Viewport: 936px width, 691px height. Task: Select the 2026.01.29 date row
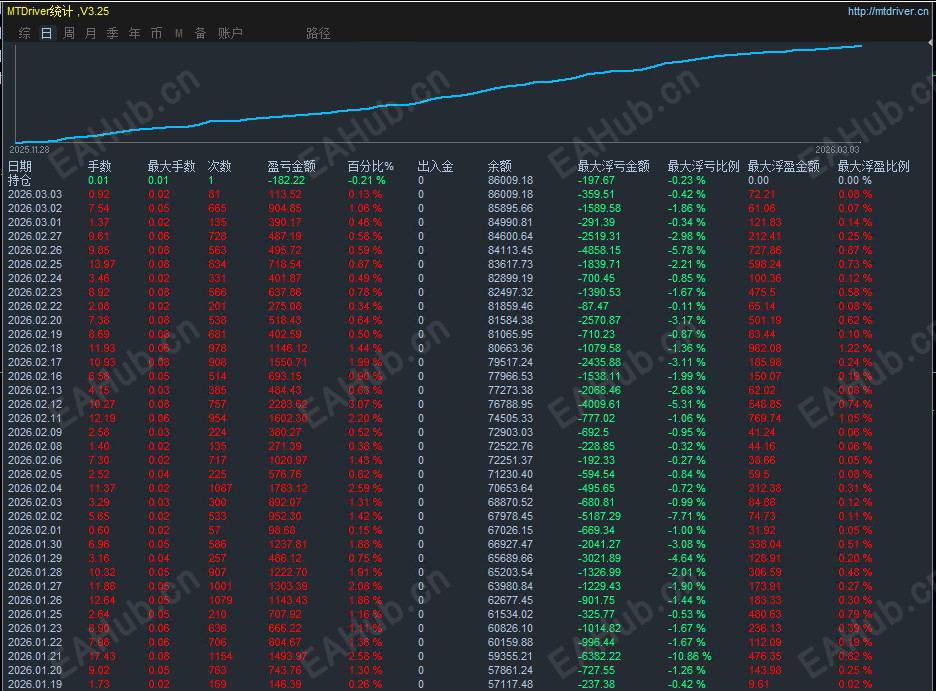coord(35,559)
